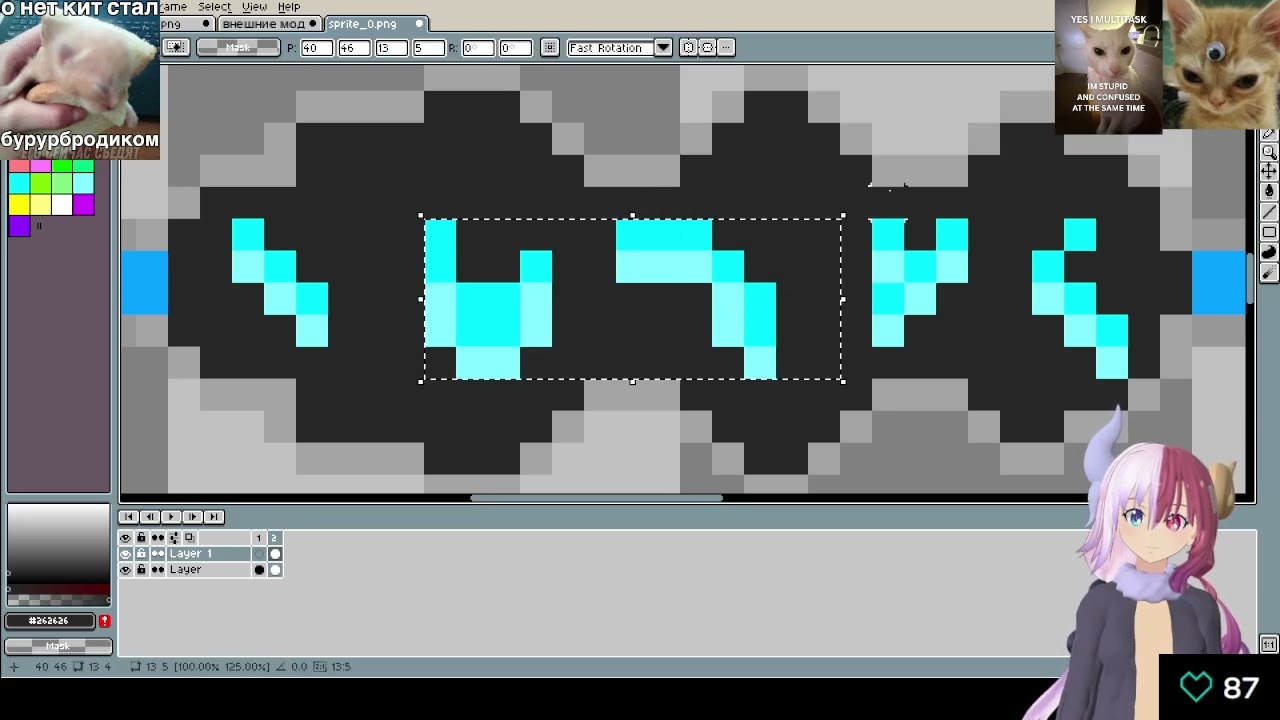Select bottom Layer cel at frame 1
1280x720 pixels.
259,570
